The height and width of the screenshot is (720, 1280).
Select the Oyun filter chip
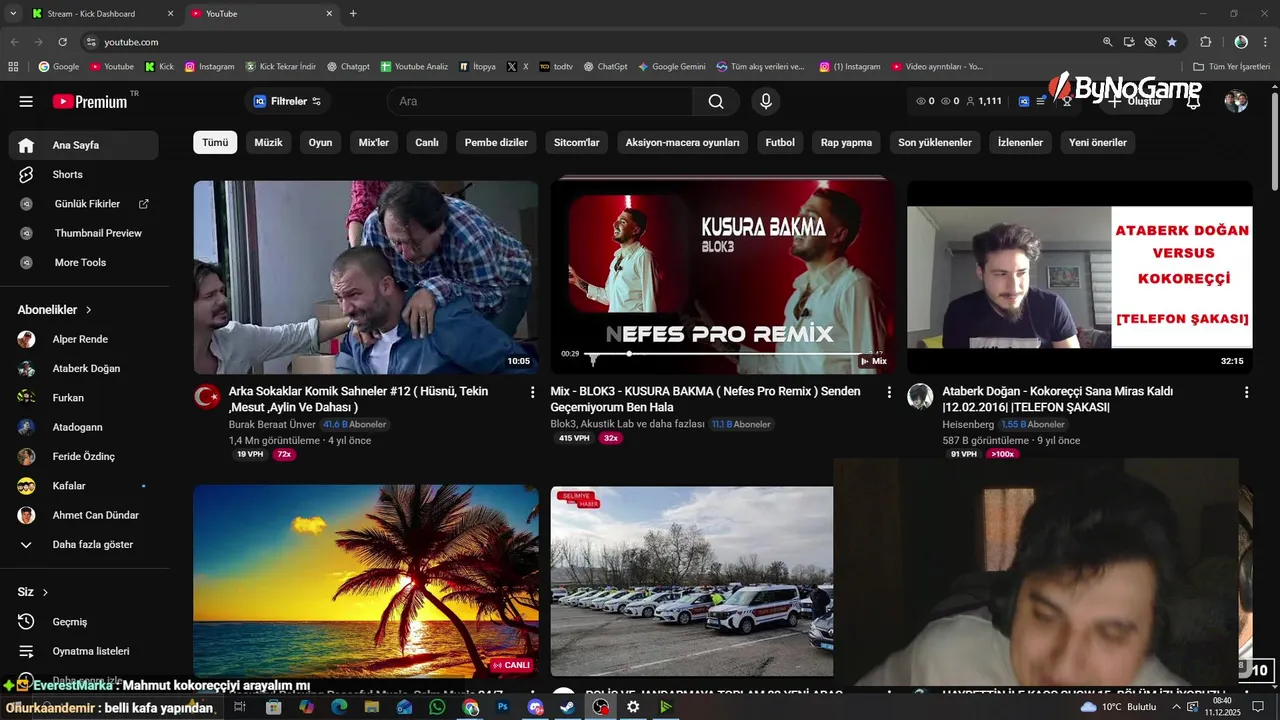click(320, 142)
